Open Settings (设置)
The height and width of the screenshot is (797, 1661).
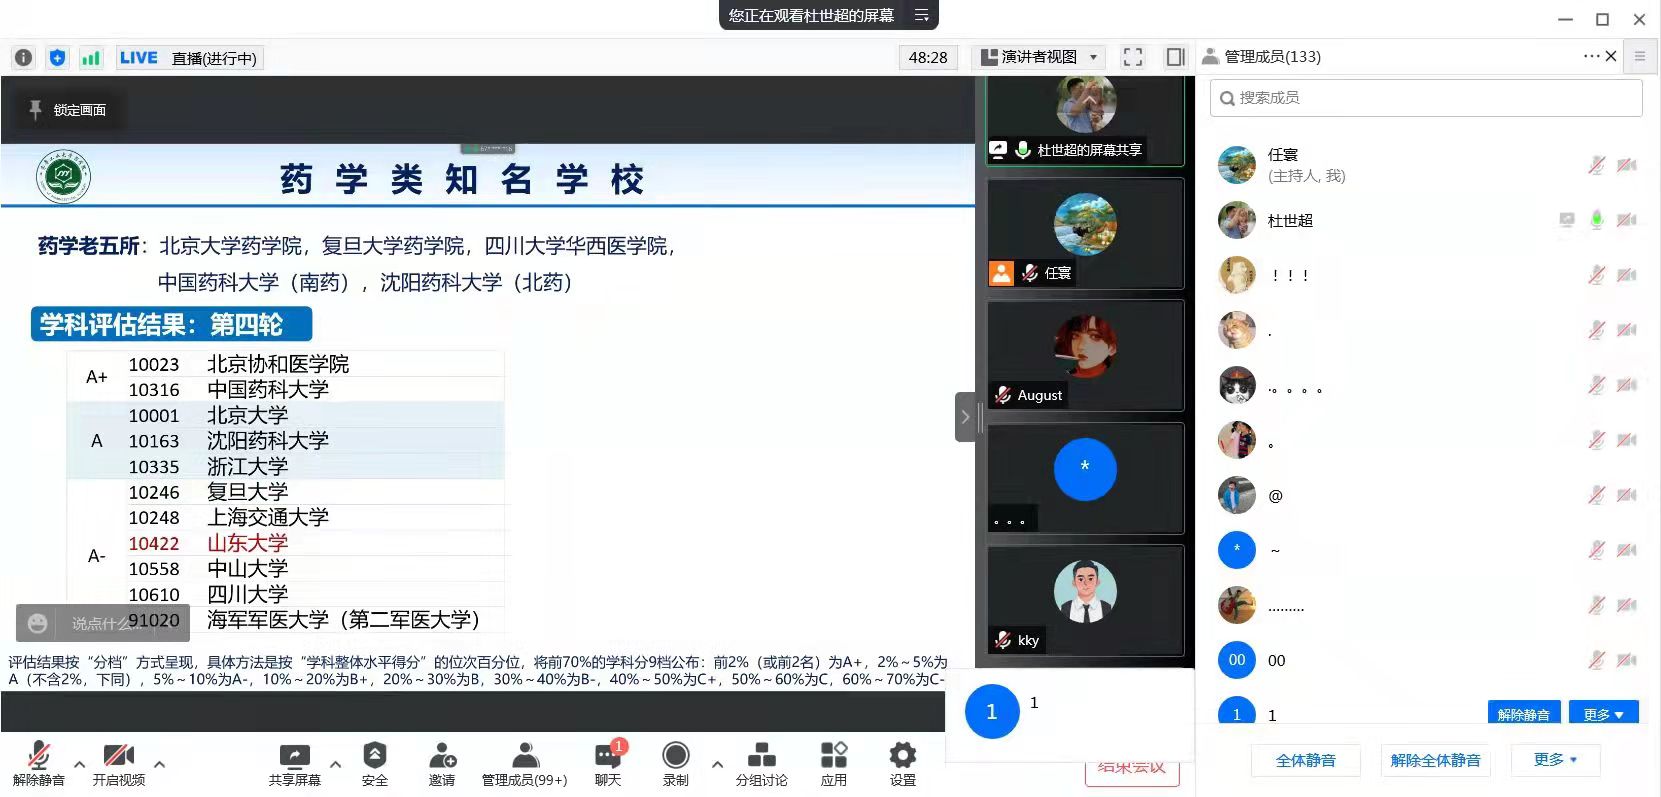click(x=903, y=765)
